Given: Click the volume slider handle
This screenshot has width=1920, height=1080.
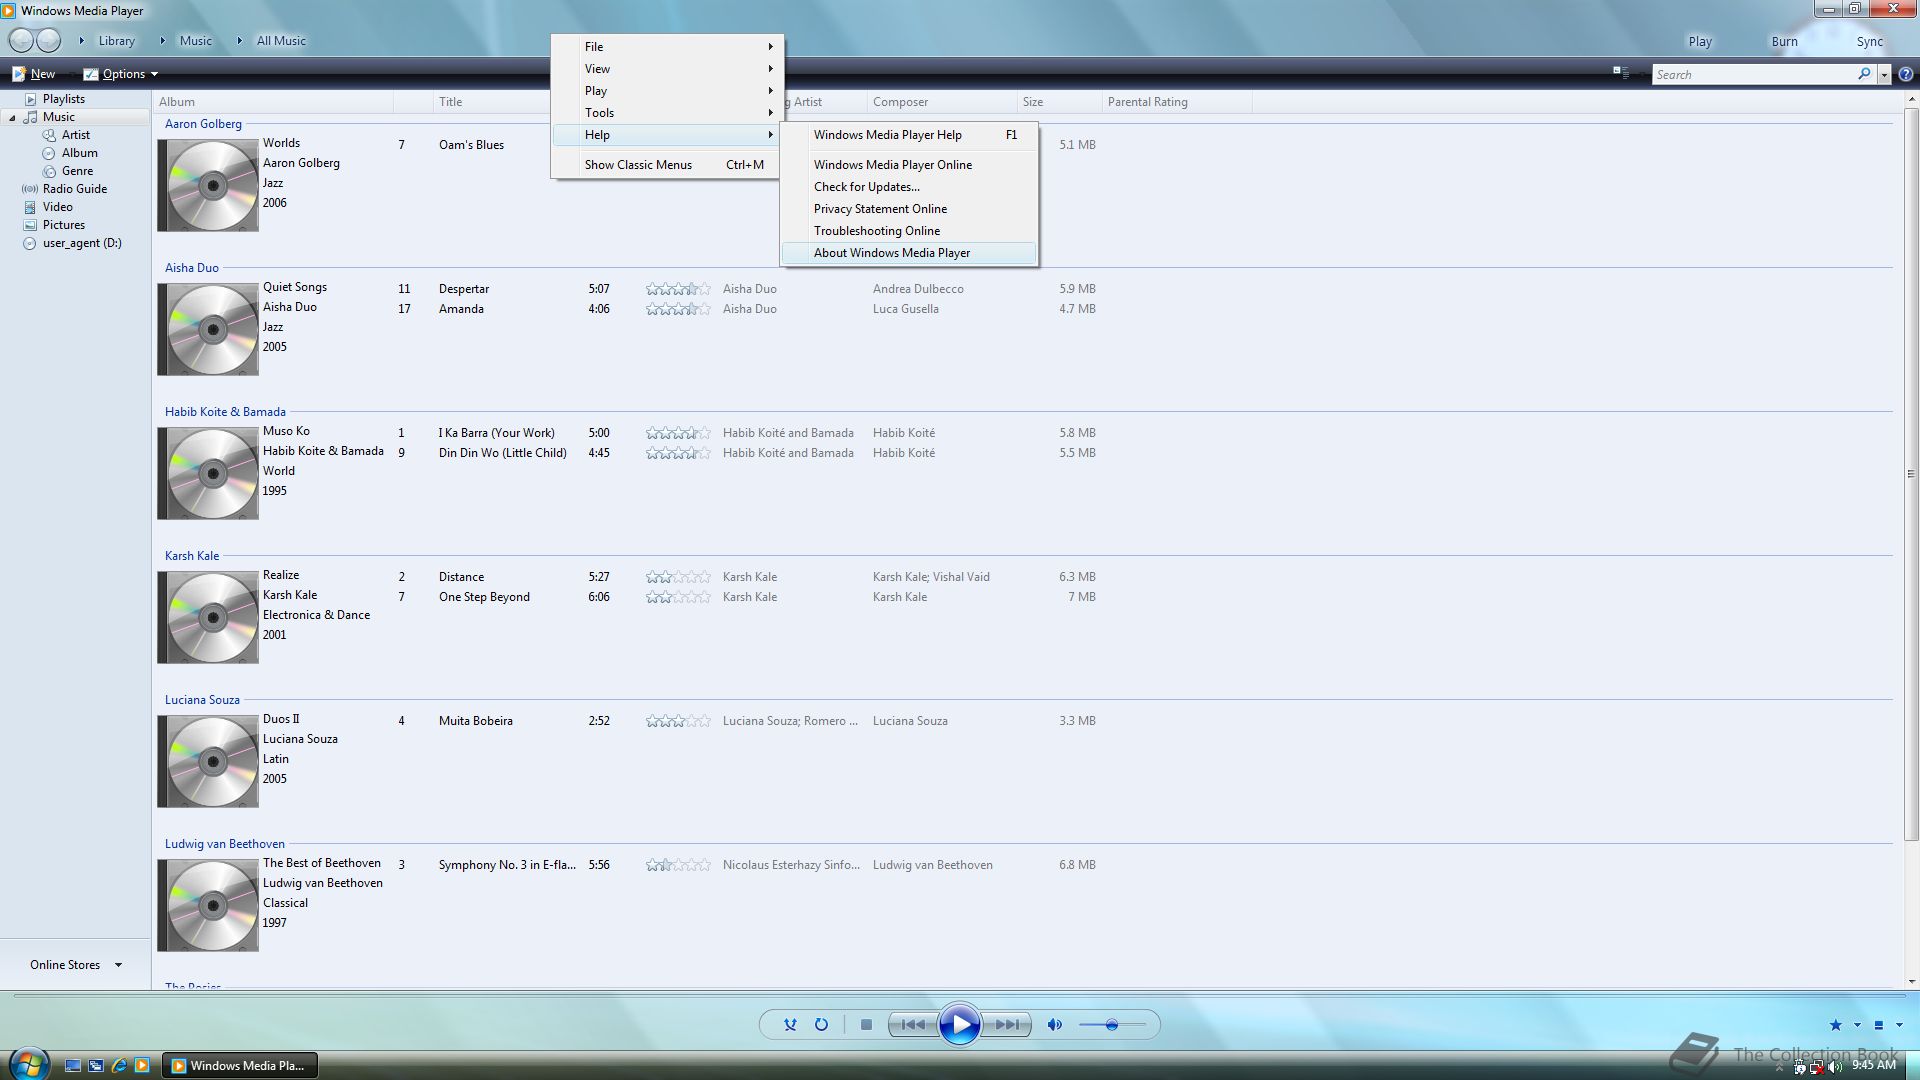Looking at the screenshot, I should [1111, 1025].
